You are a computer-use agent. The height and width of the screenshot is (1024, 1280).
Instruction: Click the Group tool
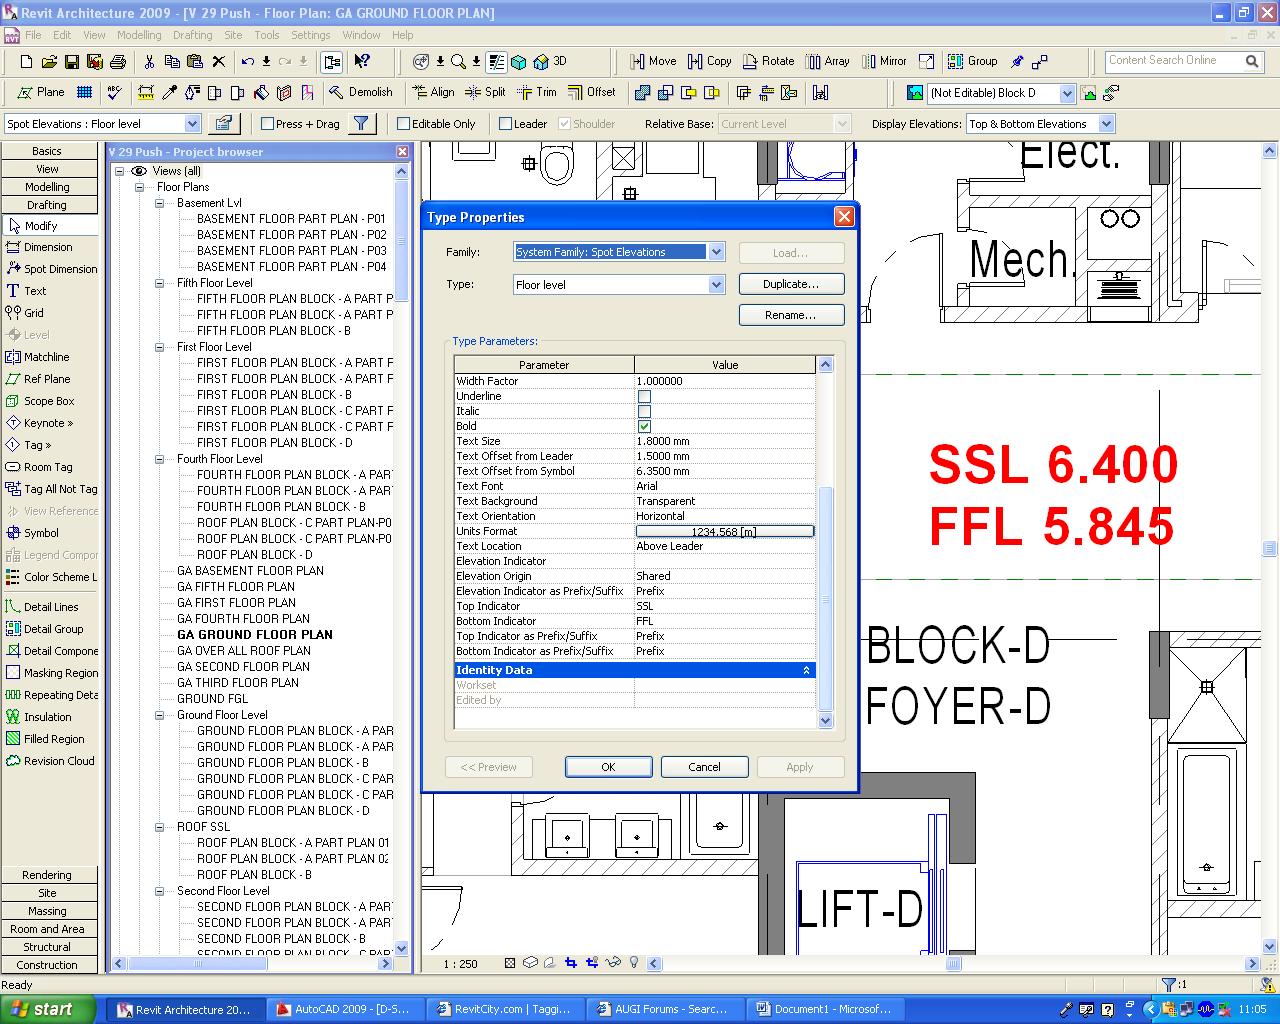973,61
